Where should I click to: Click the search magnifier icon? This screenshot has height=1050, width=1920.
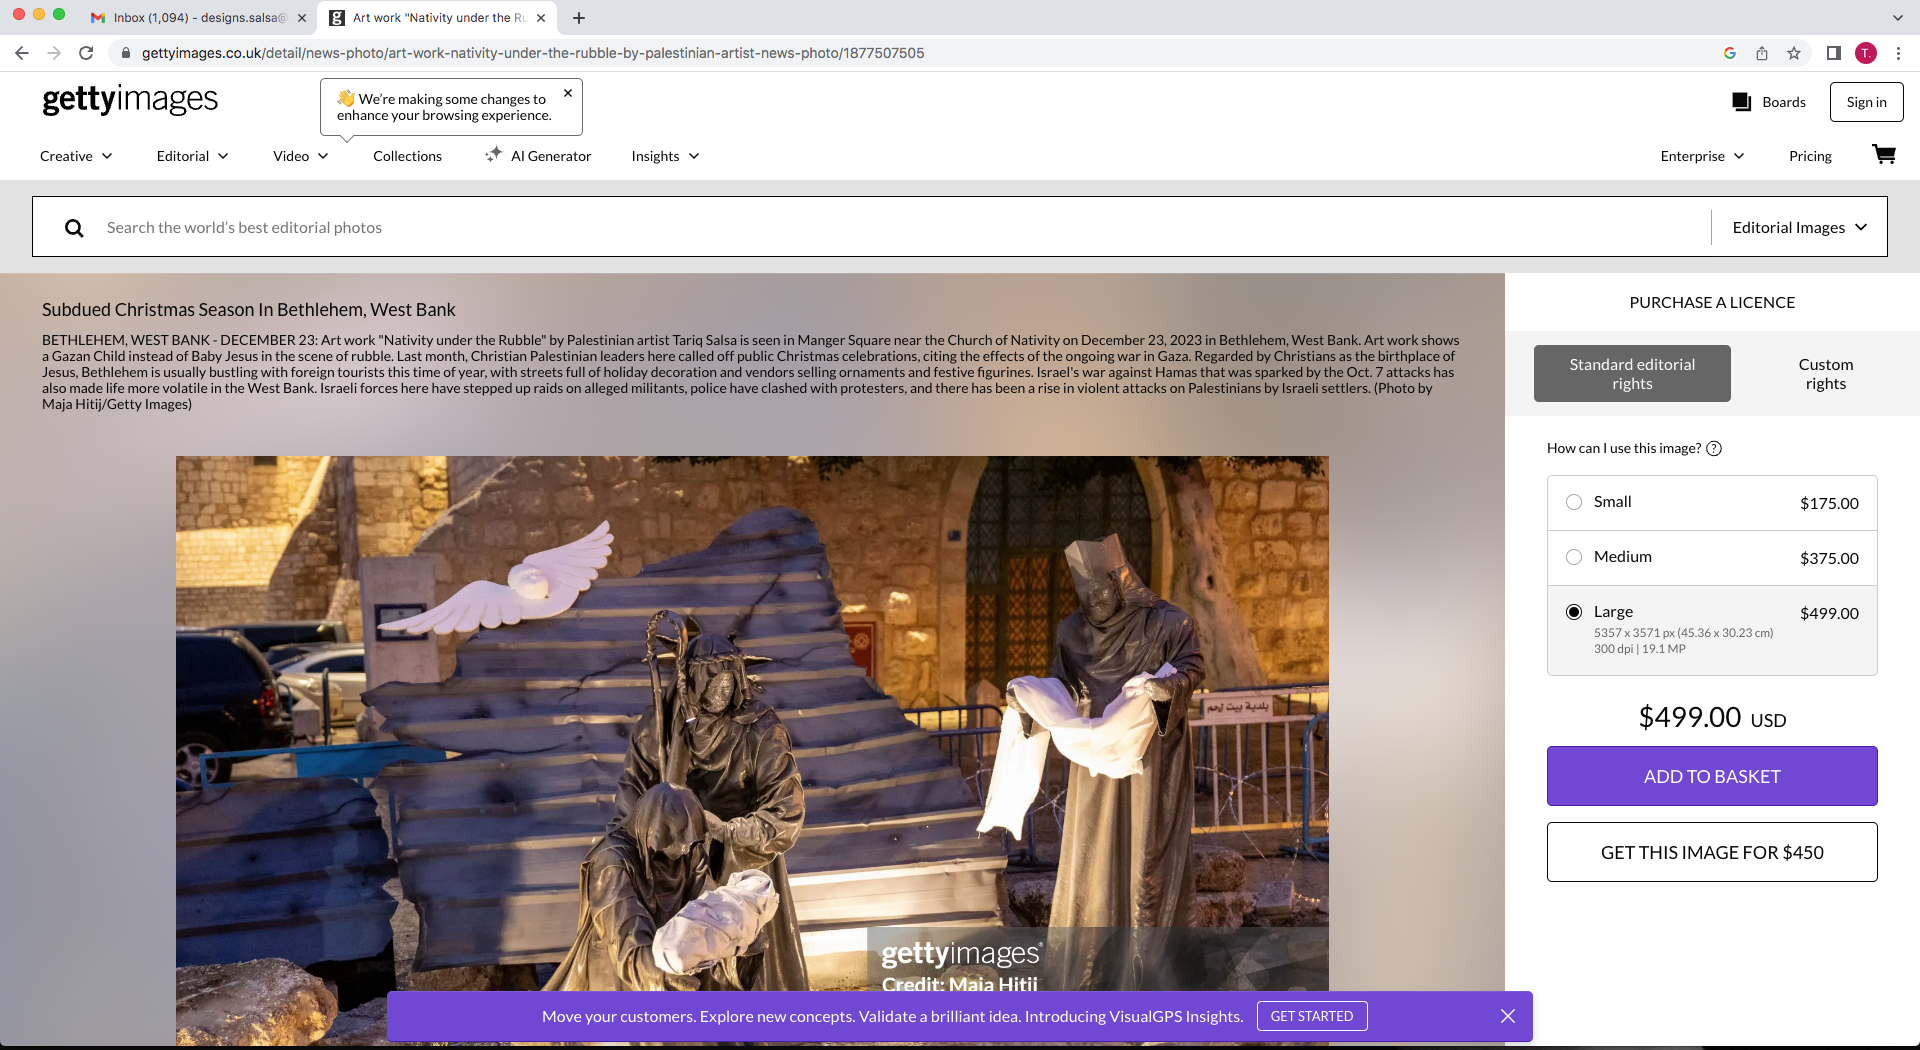74,228
